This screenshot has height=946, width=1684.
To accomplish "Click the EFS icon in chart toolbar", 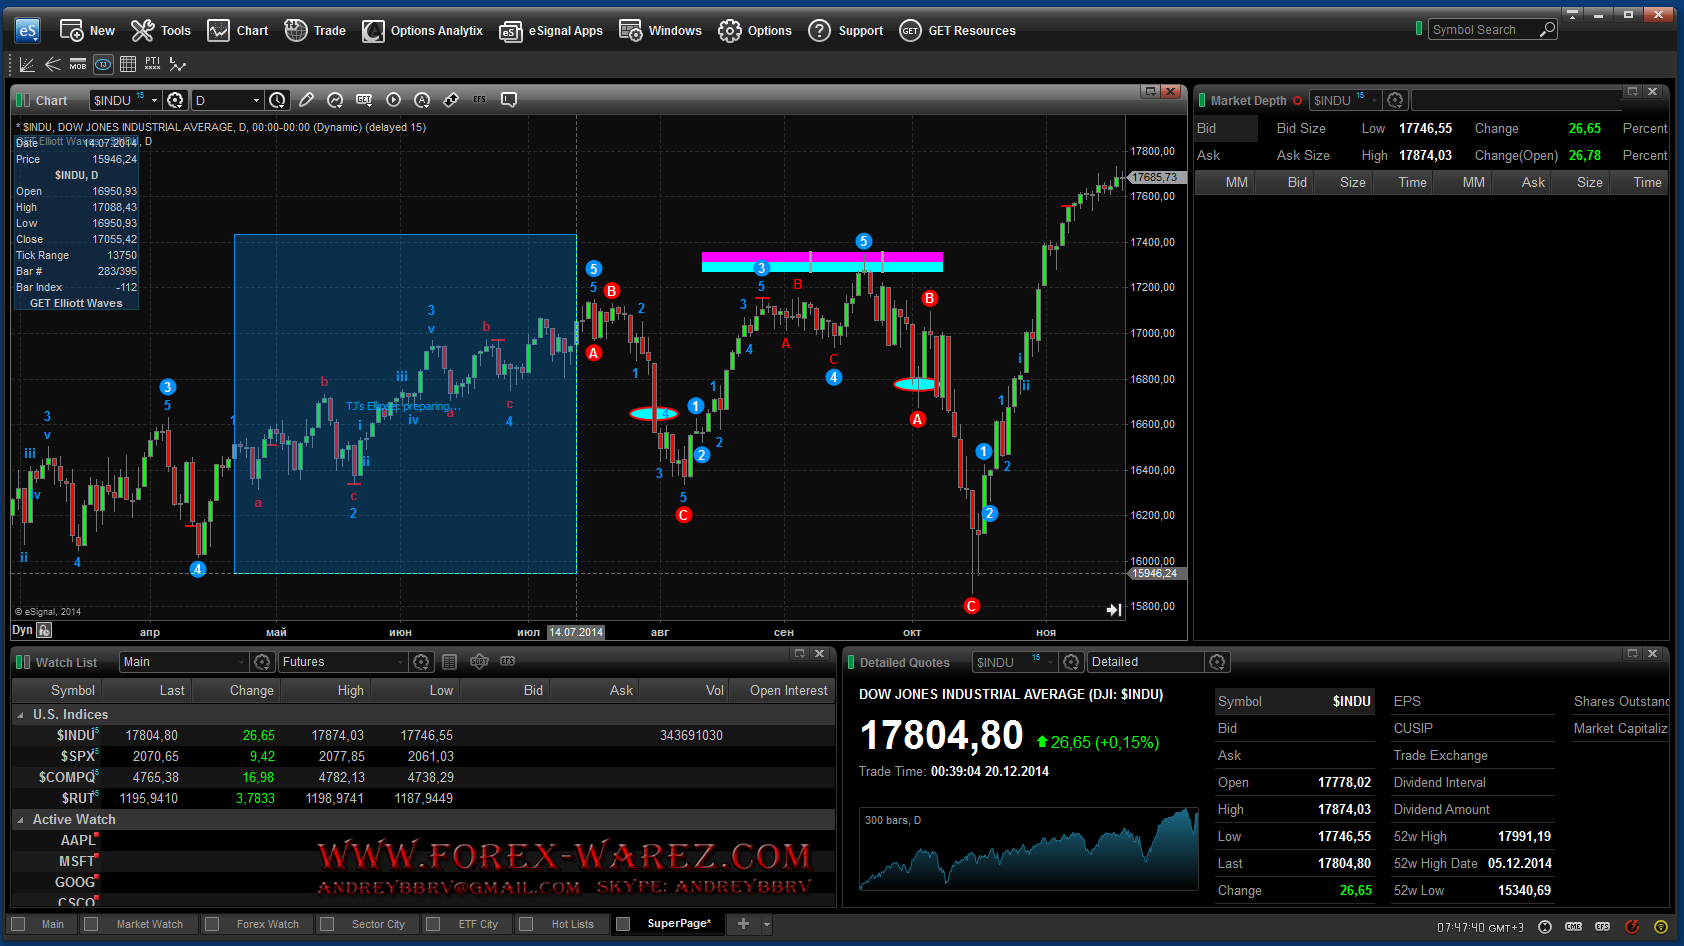I will 480,100.
